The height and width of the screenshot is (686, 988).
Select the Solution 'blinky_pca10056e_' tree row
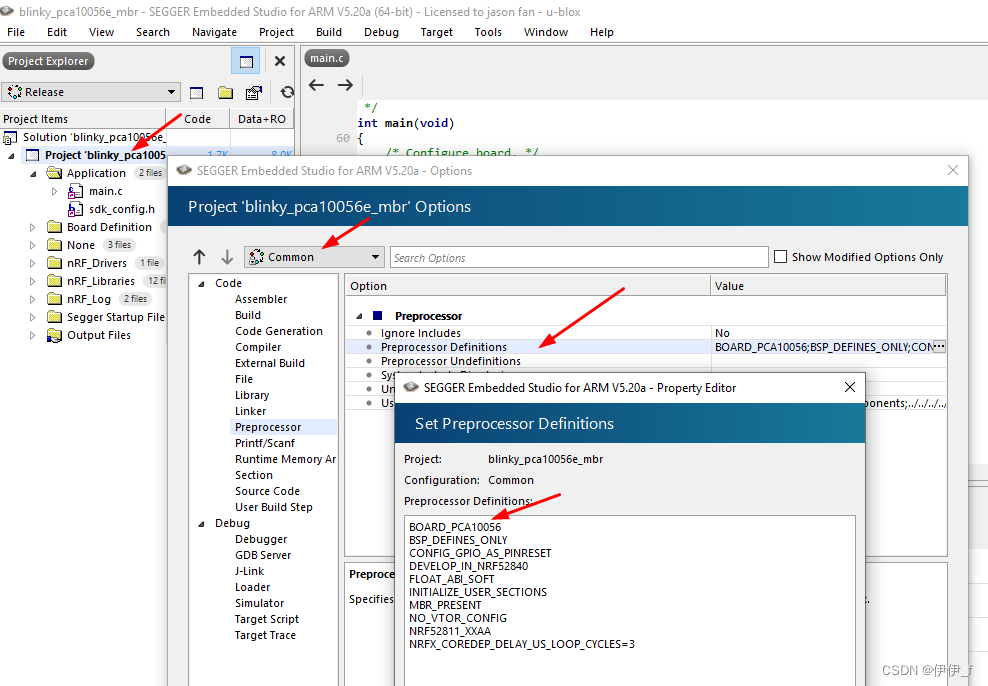coord(84,137)
